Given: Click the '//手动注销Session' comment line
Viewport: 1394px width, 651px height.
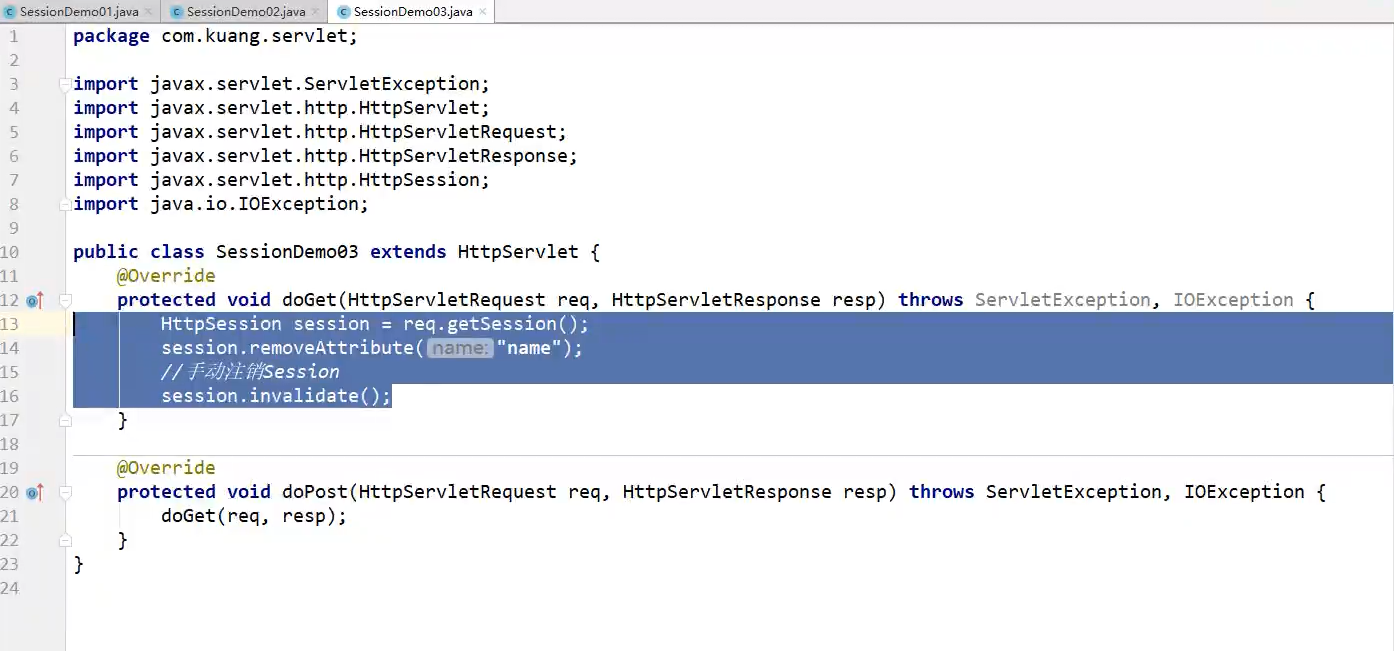Looking at the screenshot, I should (250, 372).
